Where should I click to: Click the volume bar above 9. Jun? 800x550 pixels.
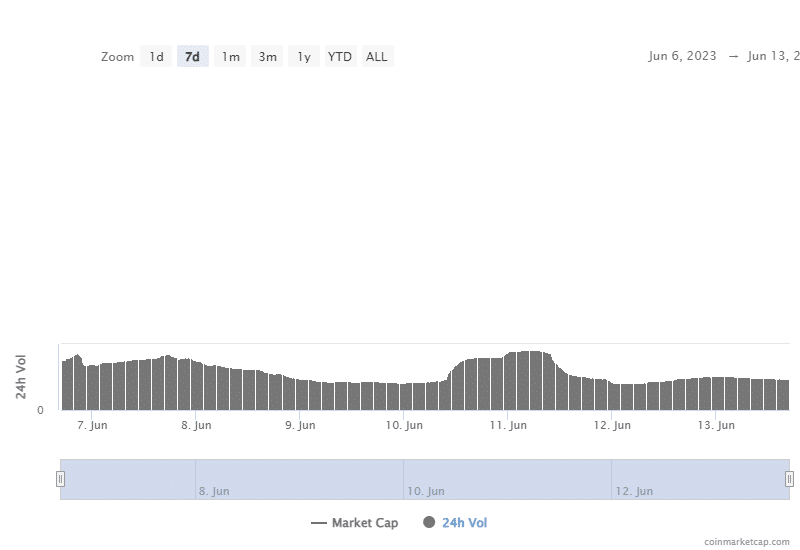click(301, 394)
